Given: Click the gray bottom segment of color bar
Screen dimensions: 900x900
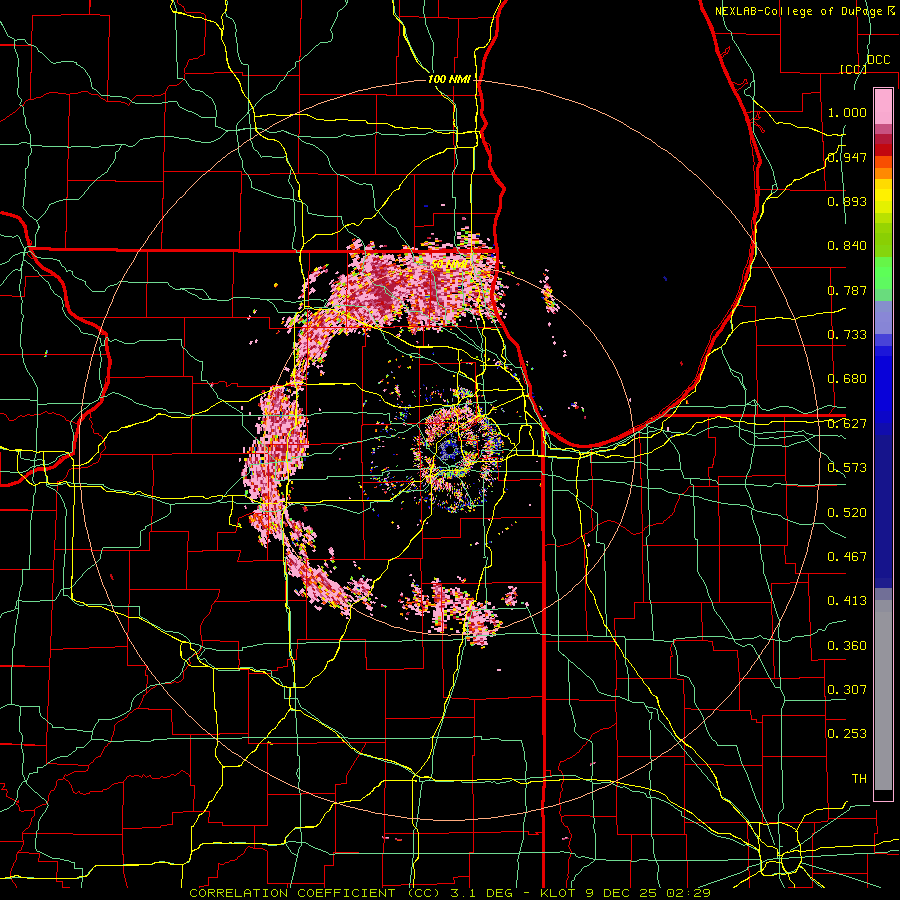Looking at the screenshot, I should pos(883,695).
